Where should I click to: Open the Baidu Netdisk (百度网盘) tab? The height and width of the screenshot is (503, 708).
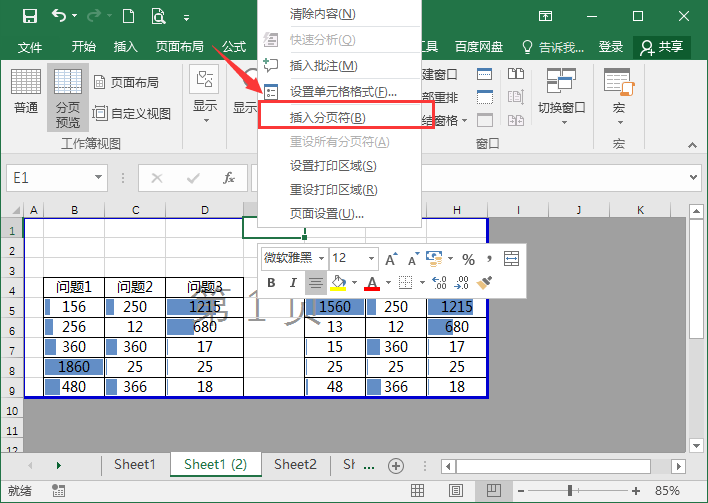click(479, 47)
